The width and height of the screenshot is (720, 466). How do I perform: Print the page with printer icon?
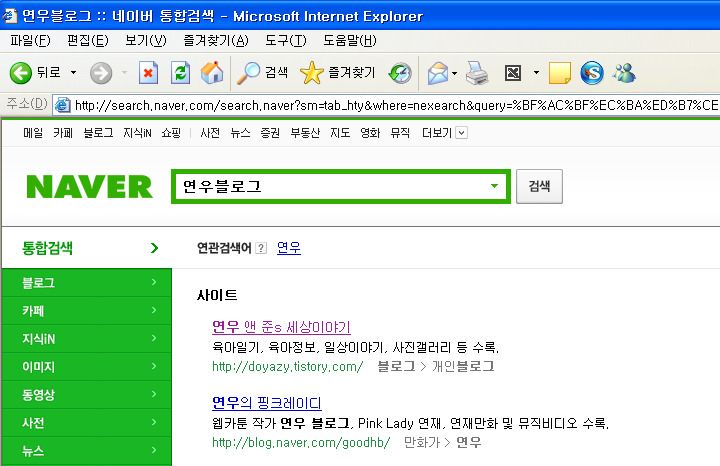477,73
